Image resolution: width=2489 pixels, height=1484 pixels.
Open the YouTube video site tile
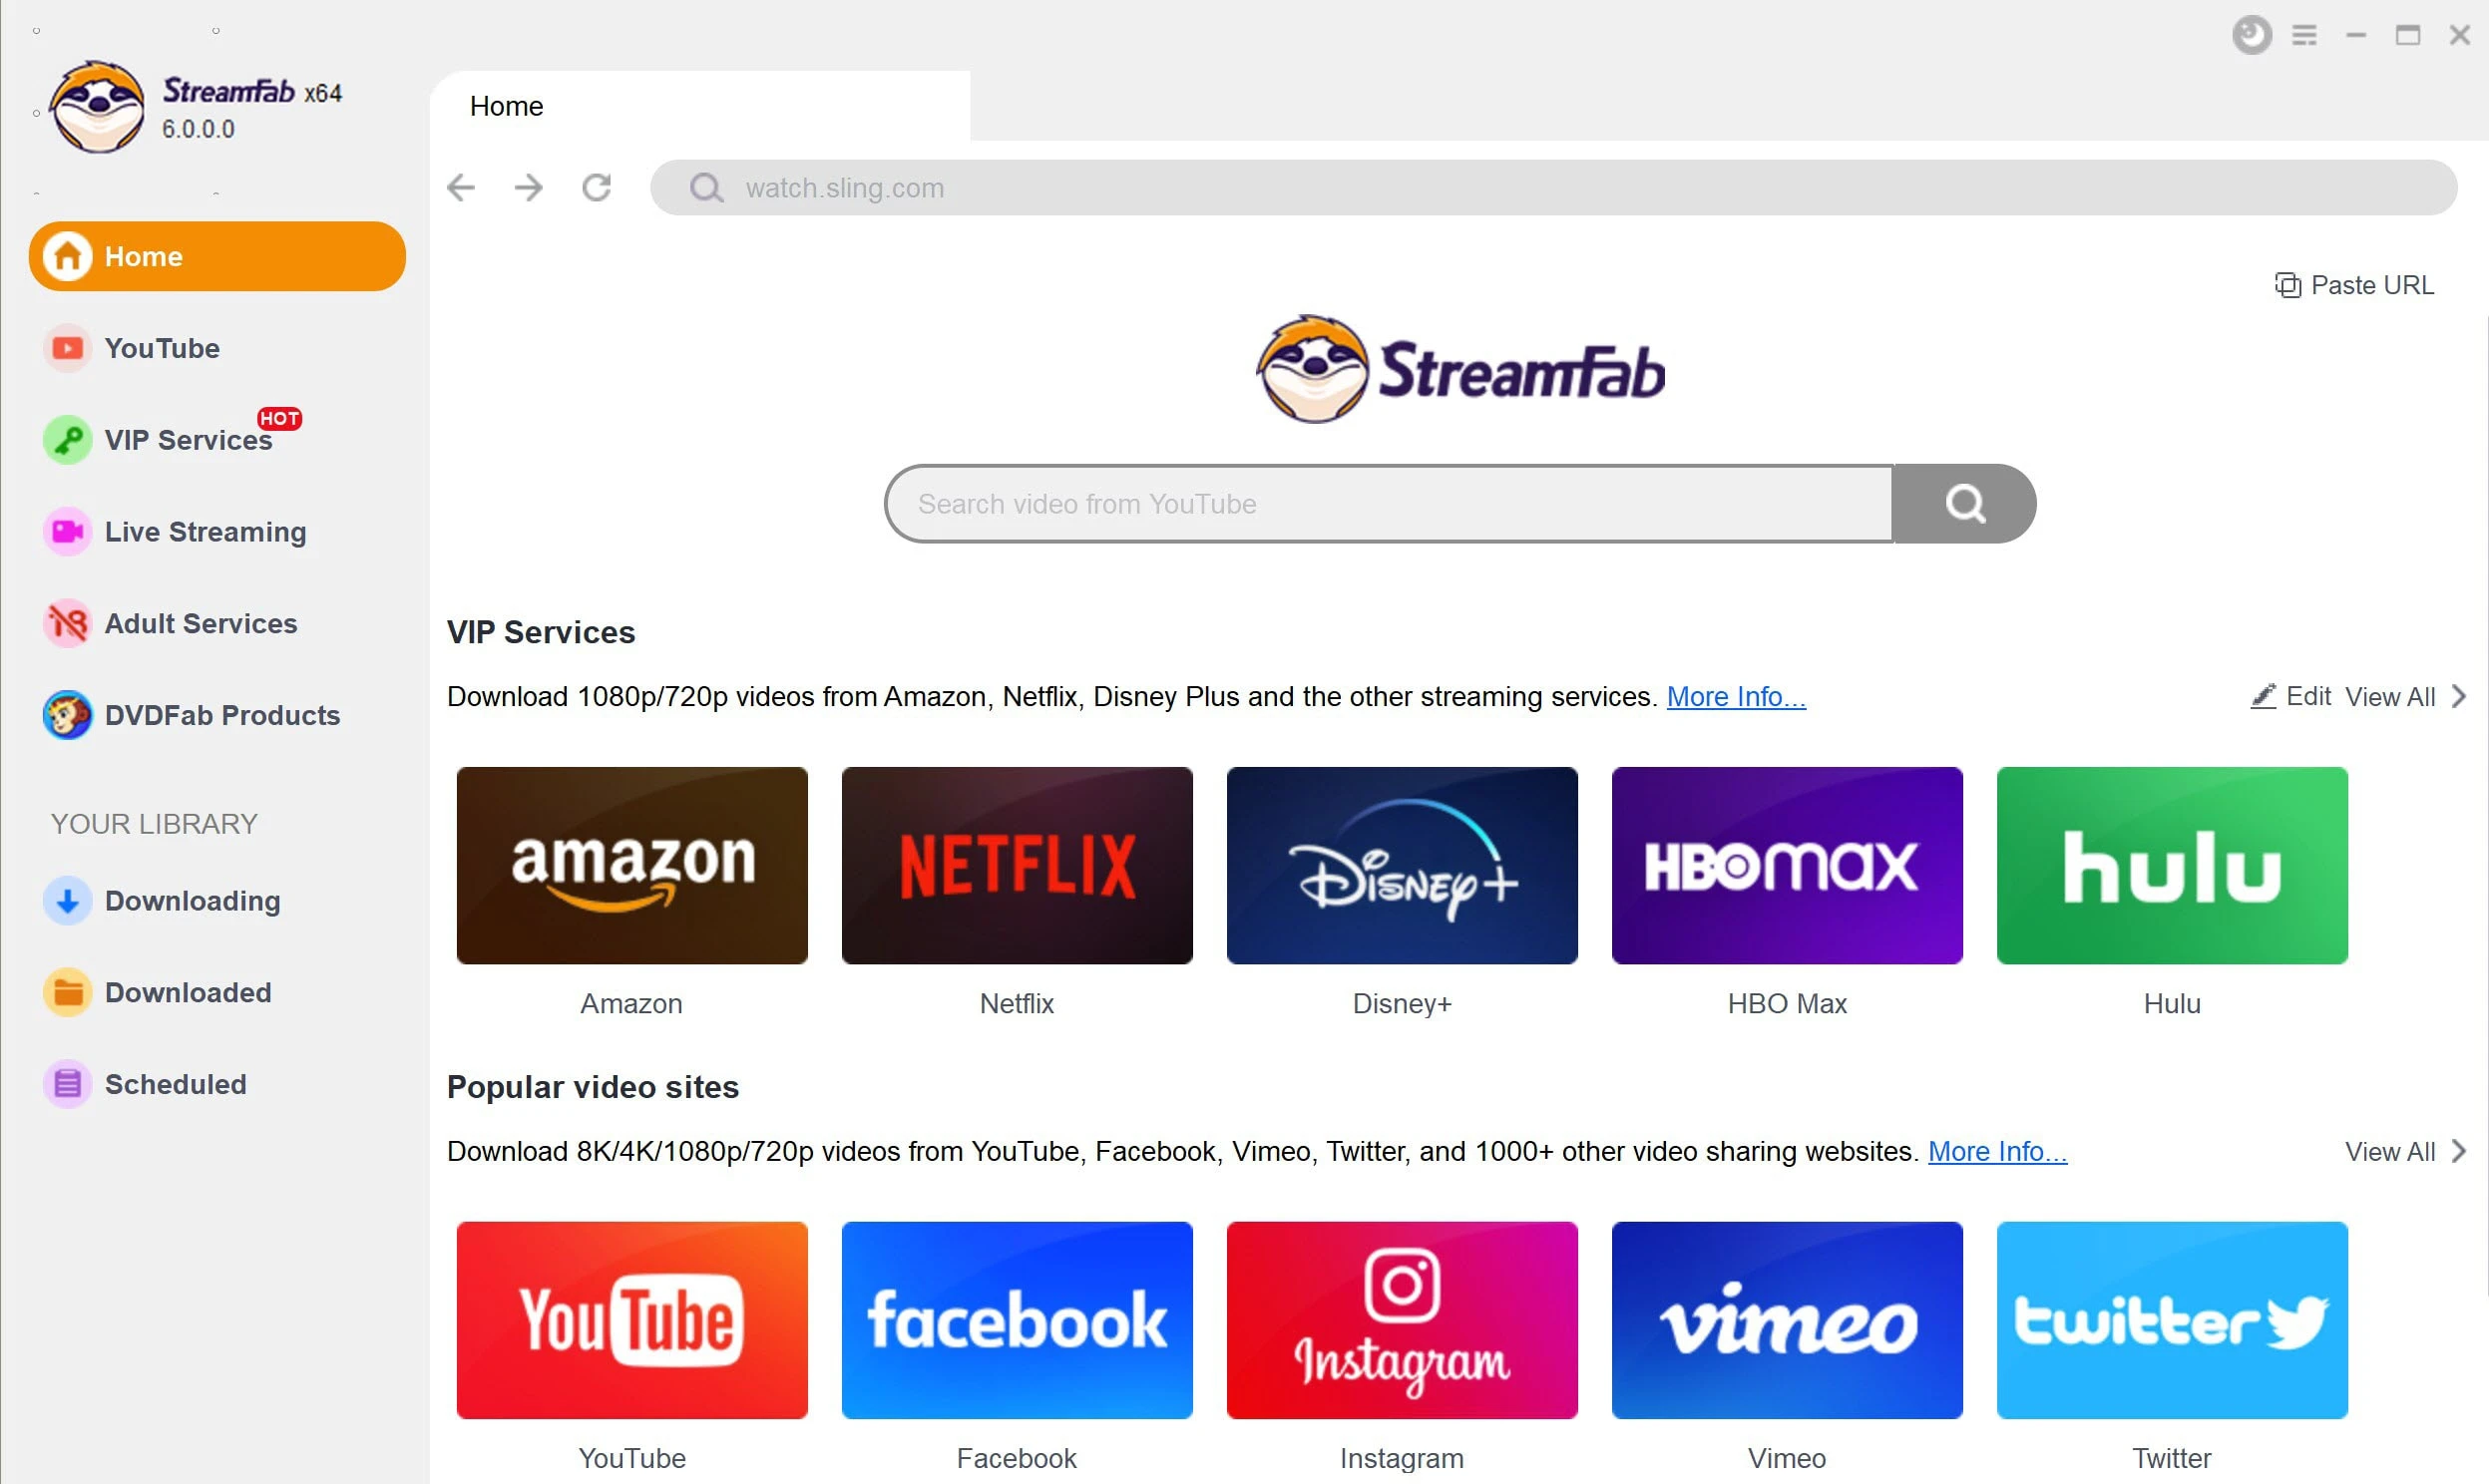click(632, 1320)
